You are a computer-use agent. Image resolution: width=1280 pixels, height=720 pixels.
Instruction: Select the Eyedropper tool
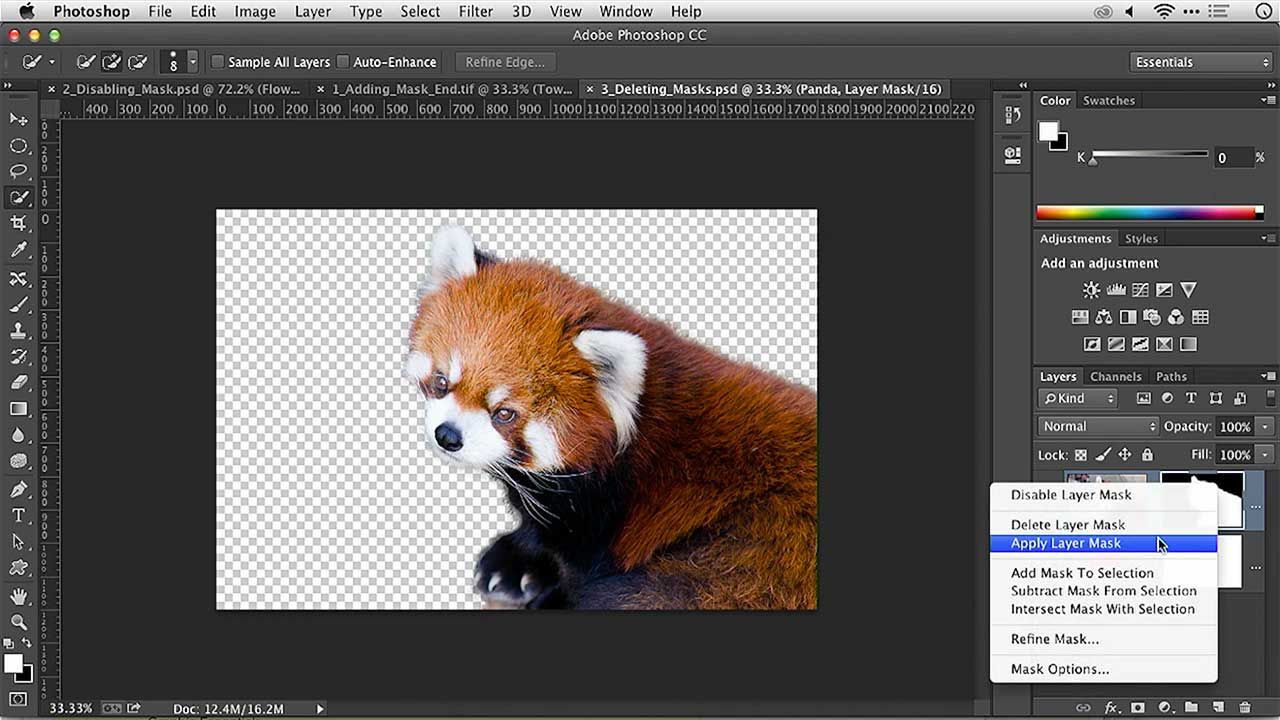(x=18, y=250)
